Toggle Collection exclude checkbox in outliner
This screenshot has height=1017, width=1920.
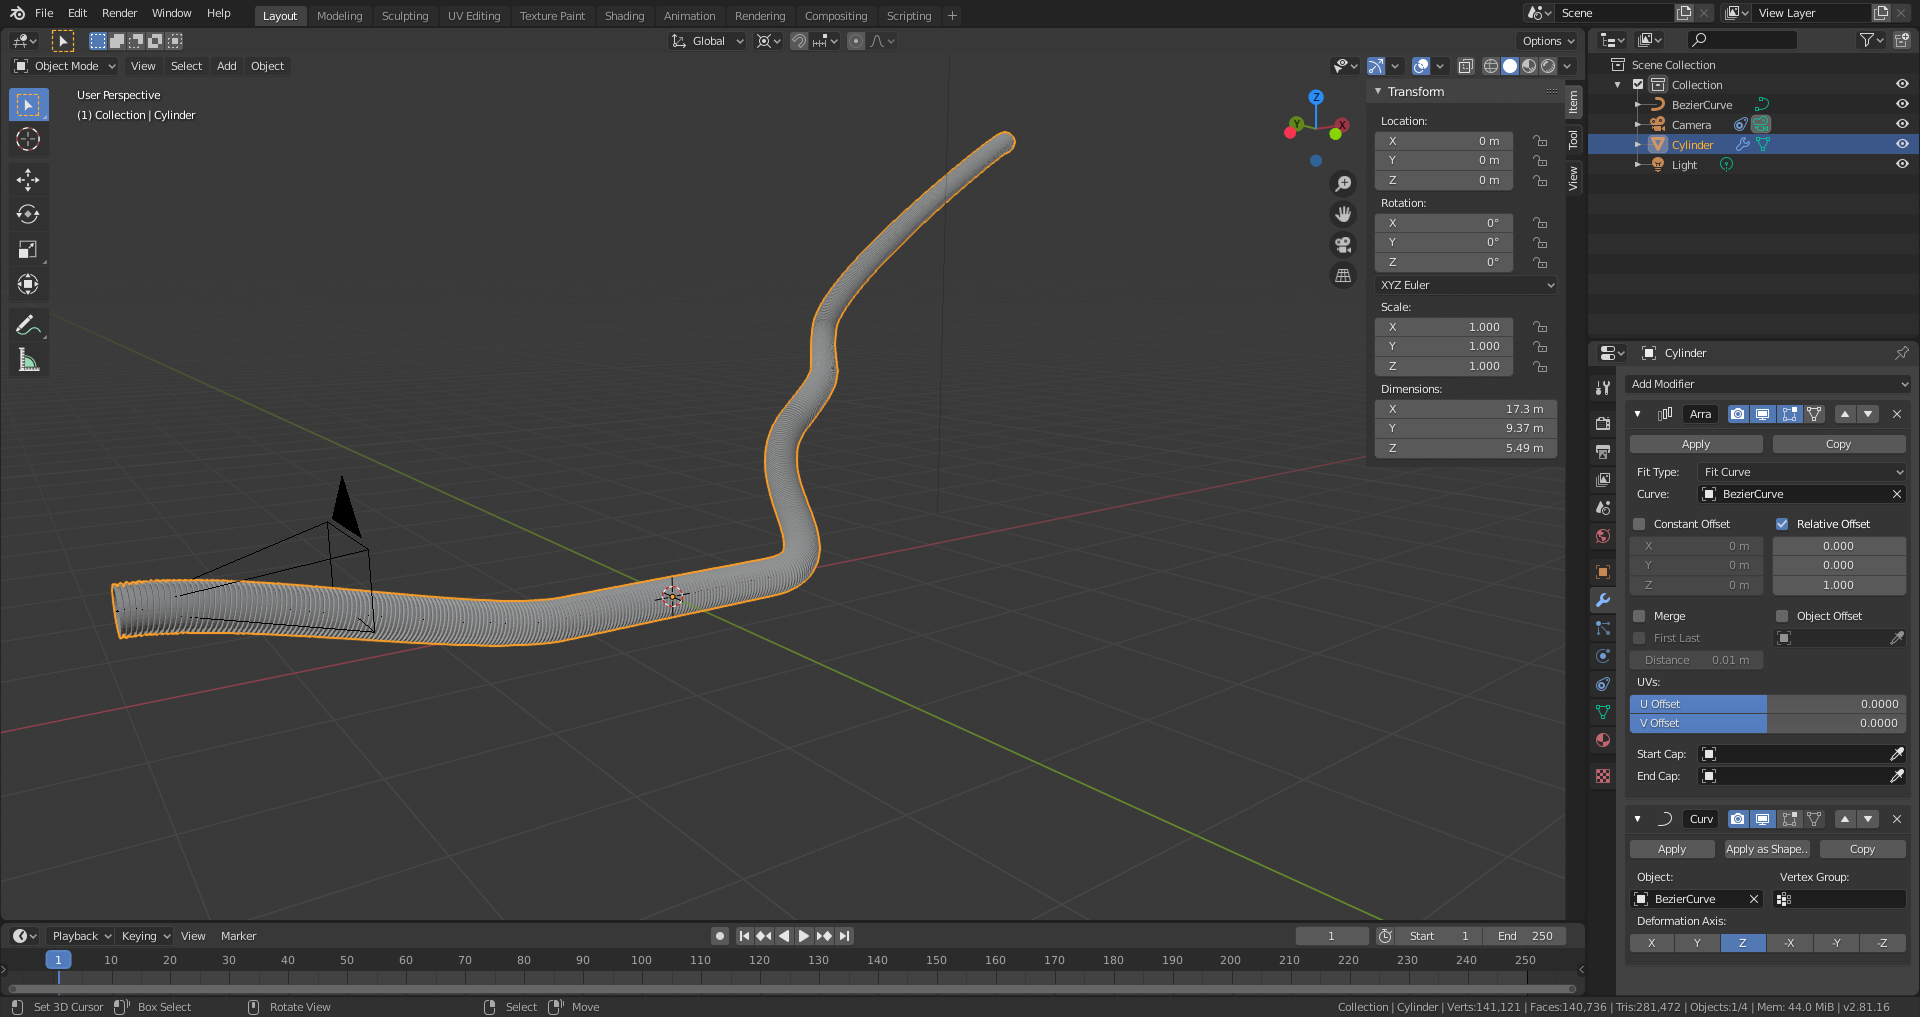[1638, 85]
